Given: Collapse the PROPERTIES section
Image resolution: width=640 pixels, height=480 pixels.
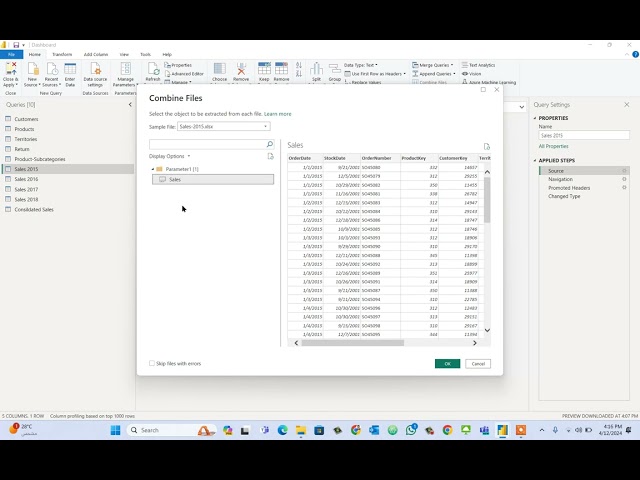Looking at the screenshot, I should [535, 118].
